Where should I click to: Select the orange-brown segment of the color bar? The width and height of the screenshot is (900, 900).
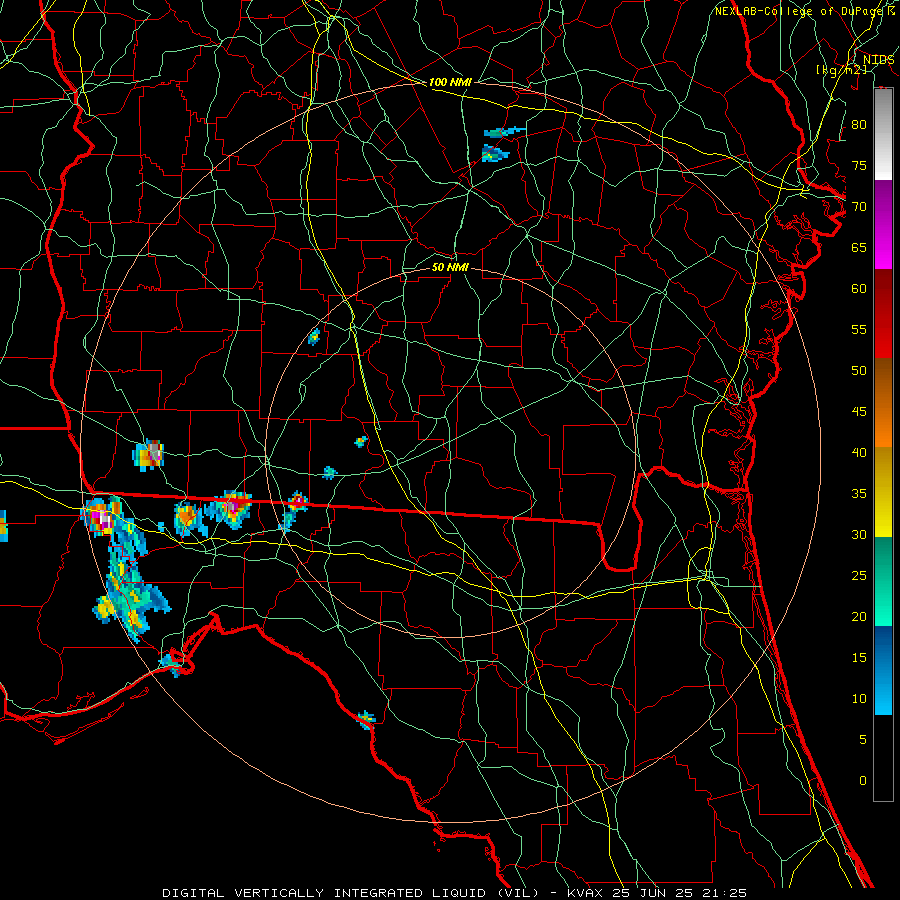[x=883, y=403]
